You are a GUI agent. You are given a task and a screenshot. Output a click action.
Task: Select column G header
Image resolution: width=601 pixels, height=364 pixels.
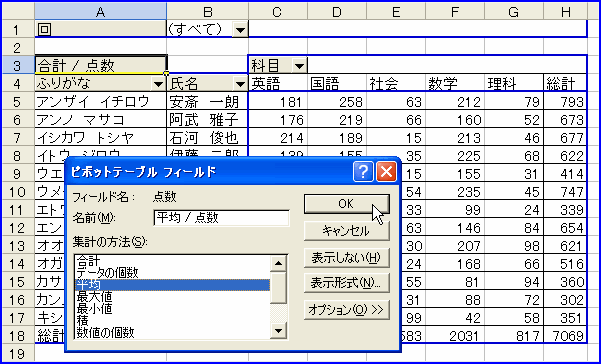(514, 11)
